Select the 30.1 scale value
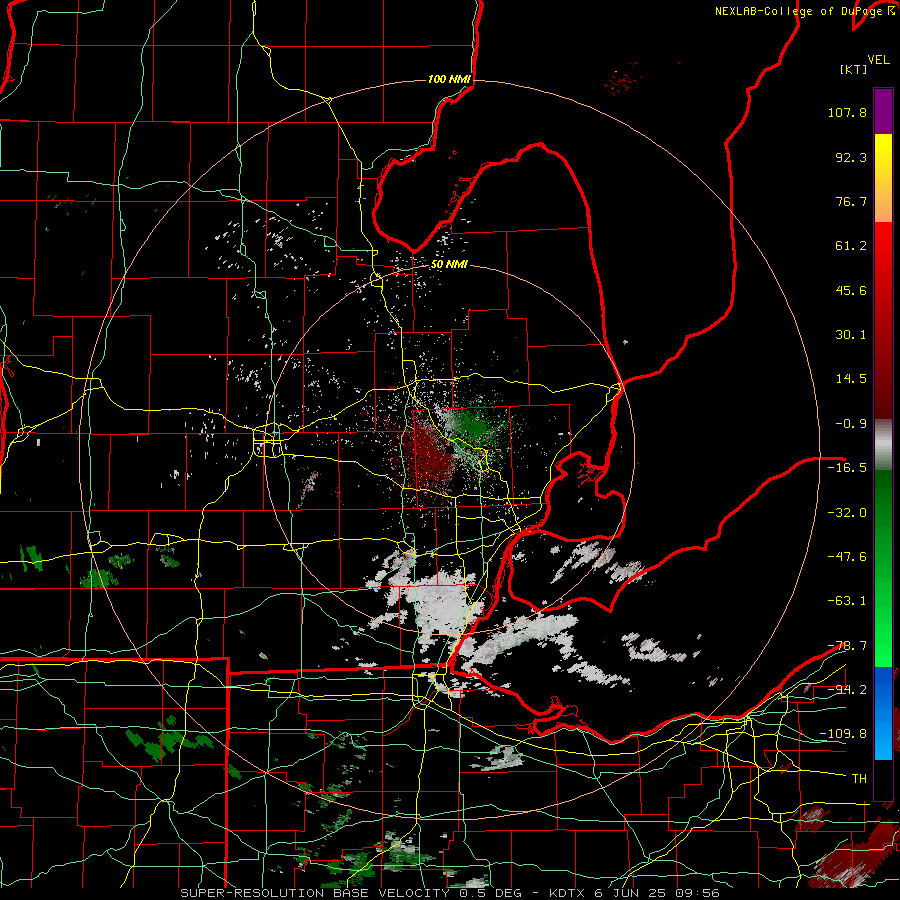This screenshot has height=900, width=900. pyautogui.click(x=851, y=335)
